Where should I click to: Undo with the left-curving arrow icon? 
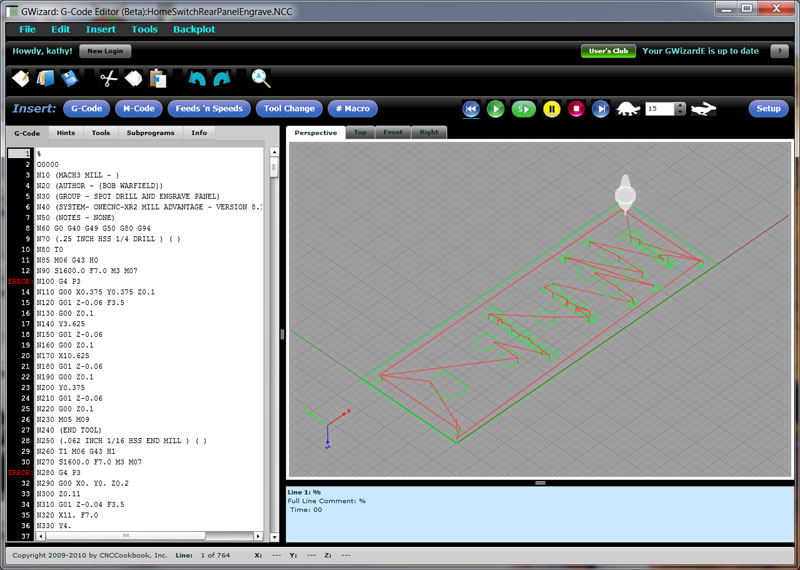[197, 77]
